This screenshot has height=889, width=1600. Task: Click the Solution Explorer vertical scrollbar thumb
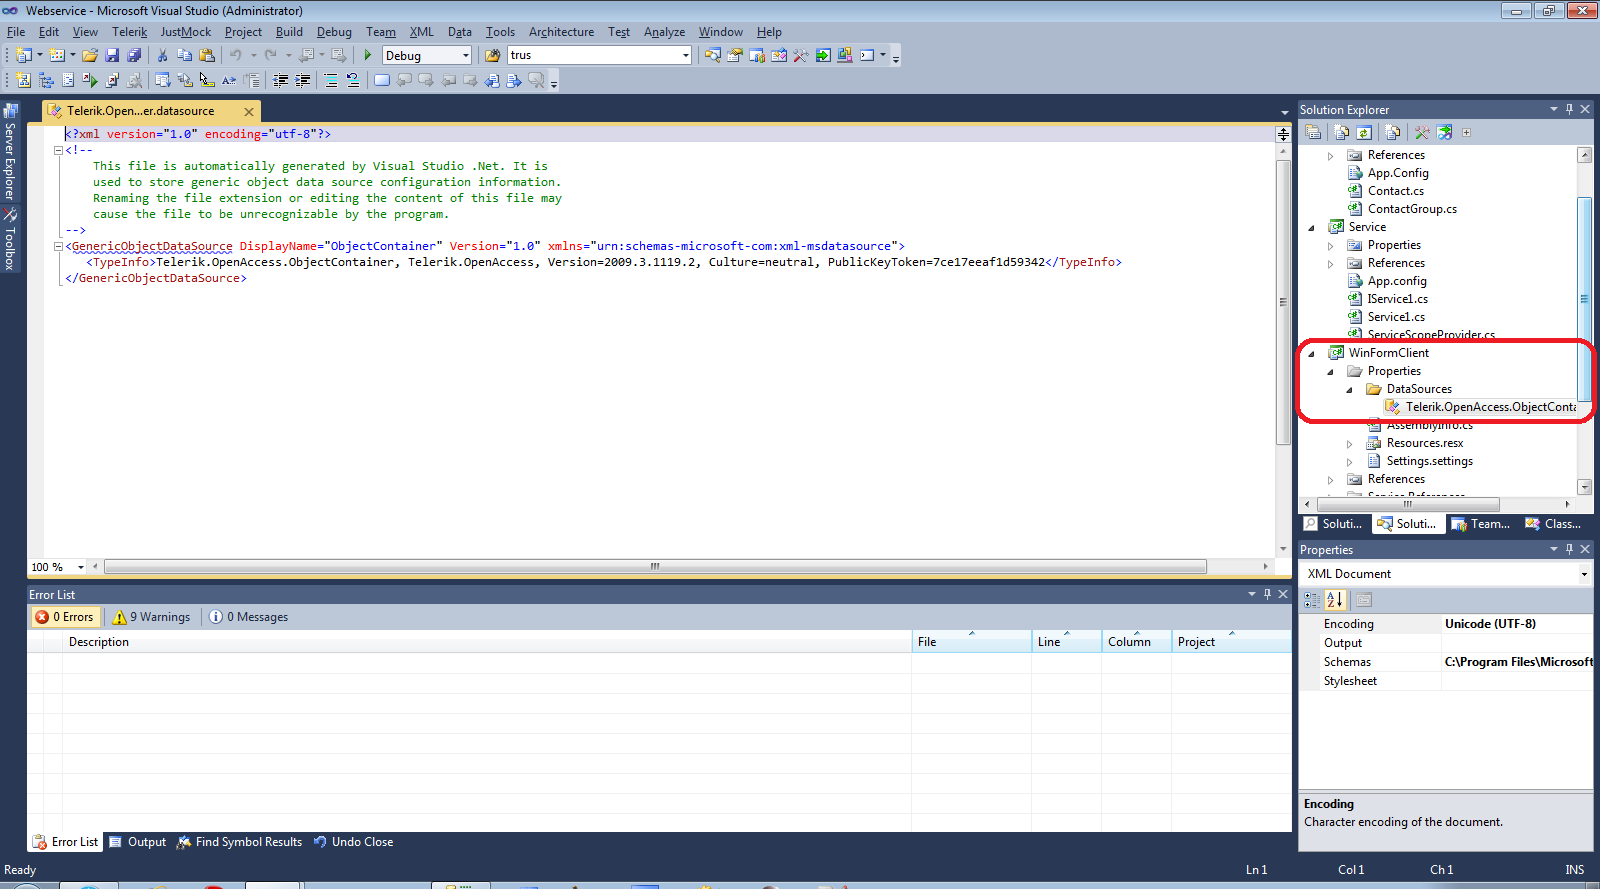coord(1584,298)
